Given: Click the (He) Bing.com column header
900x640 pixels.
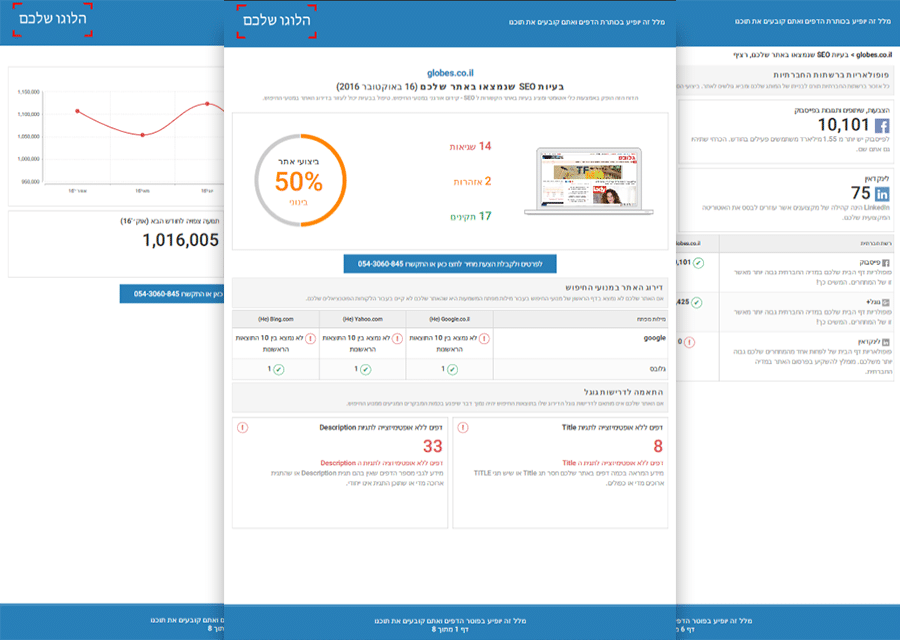Looking at the screenshot, I should tap(276, 319).
